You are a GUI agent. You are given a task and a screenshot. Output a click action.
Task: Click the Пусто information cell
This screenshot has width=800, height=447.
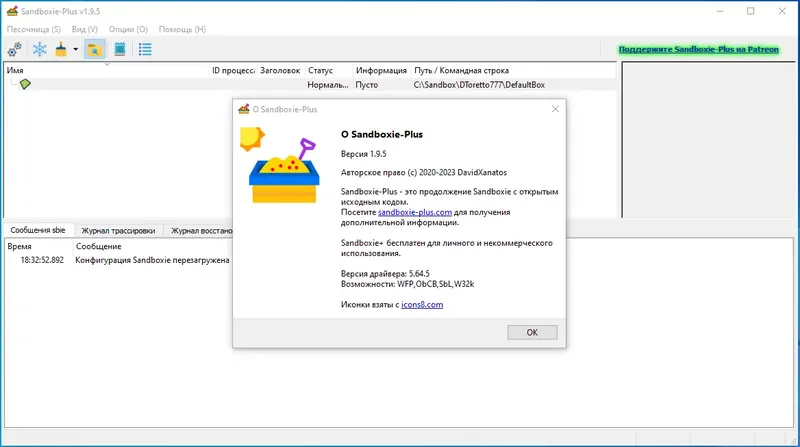point(367,85)
